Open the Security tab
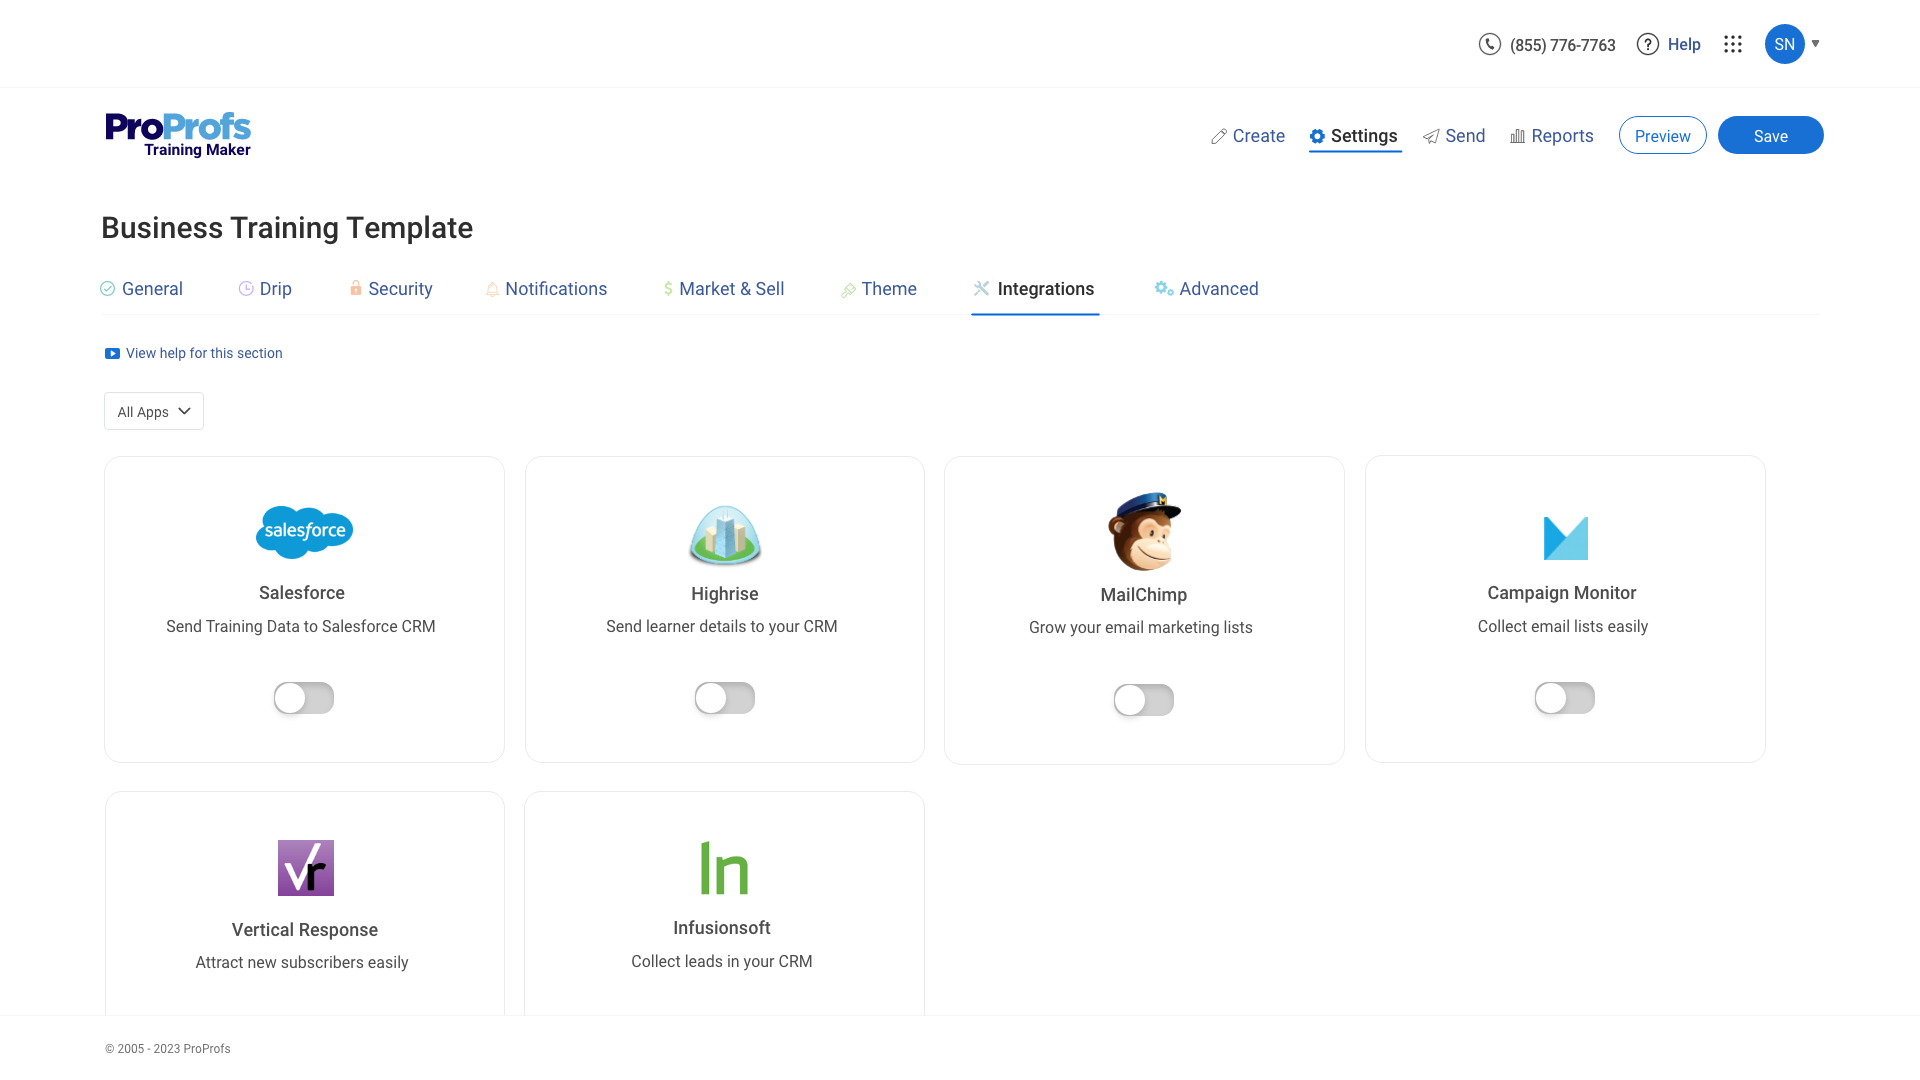The height and width of the screenshot is (1080, 1920). 391,289
